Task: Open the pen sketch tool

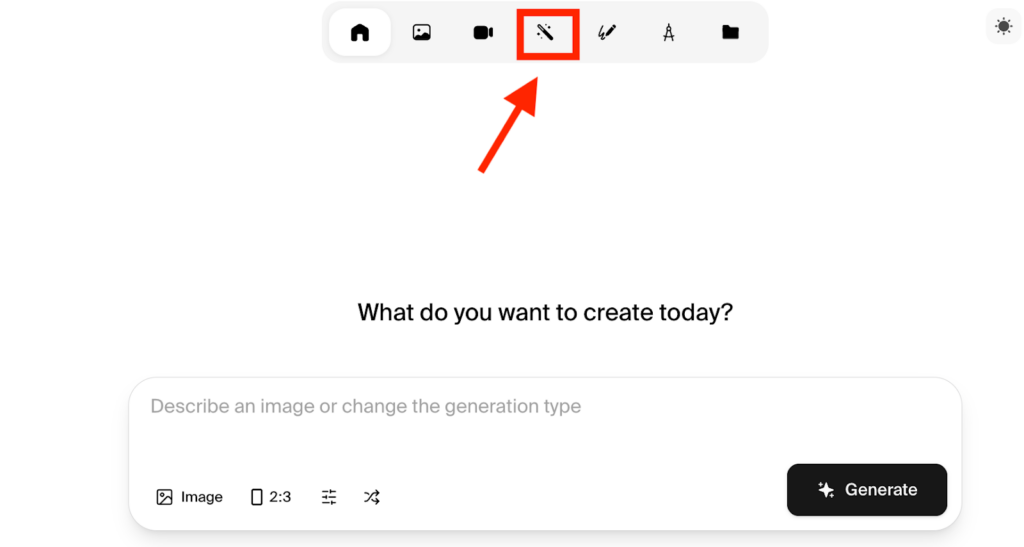Action: 607,33
